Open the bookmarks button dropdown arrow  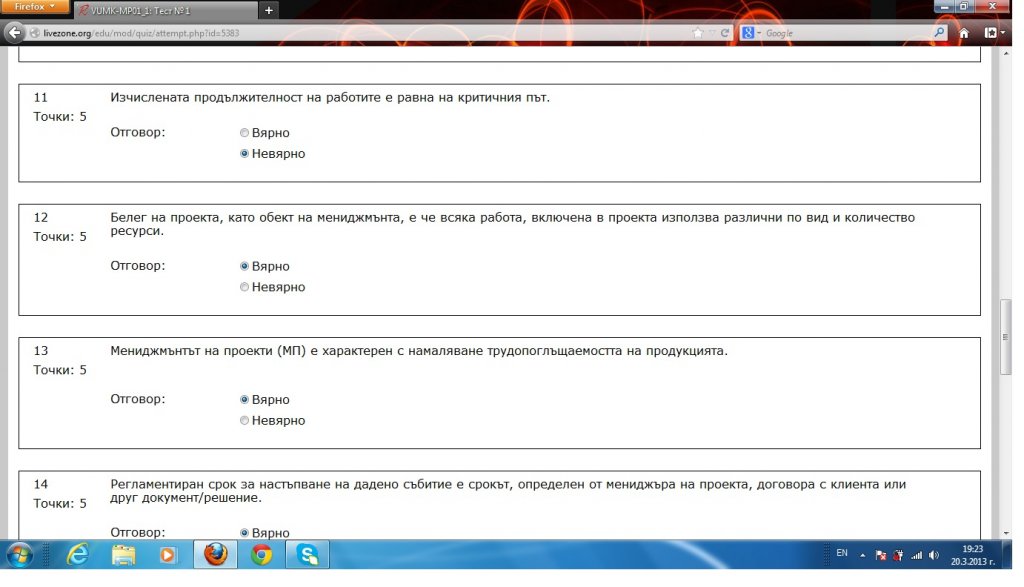pos(1002,33)
